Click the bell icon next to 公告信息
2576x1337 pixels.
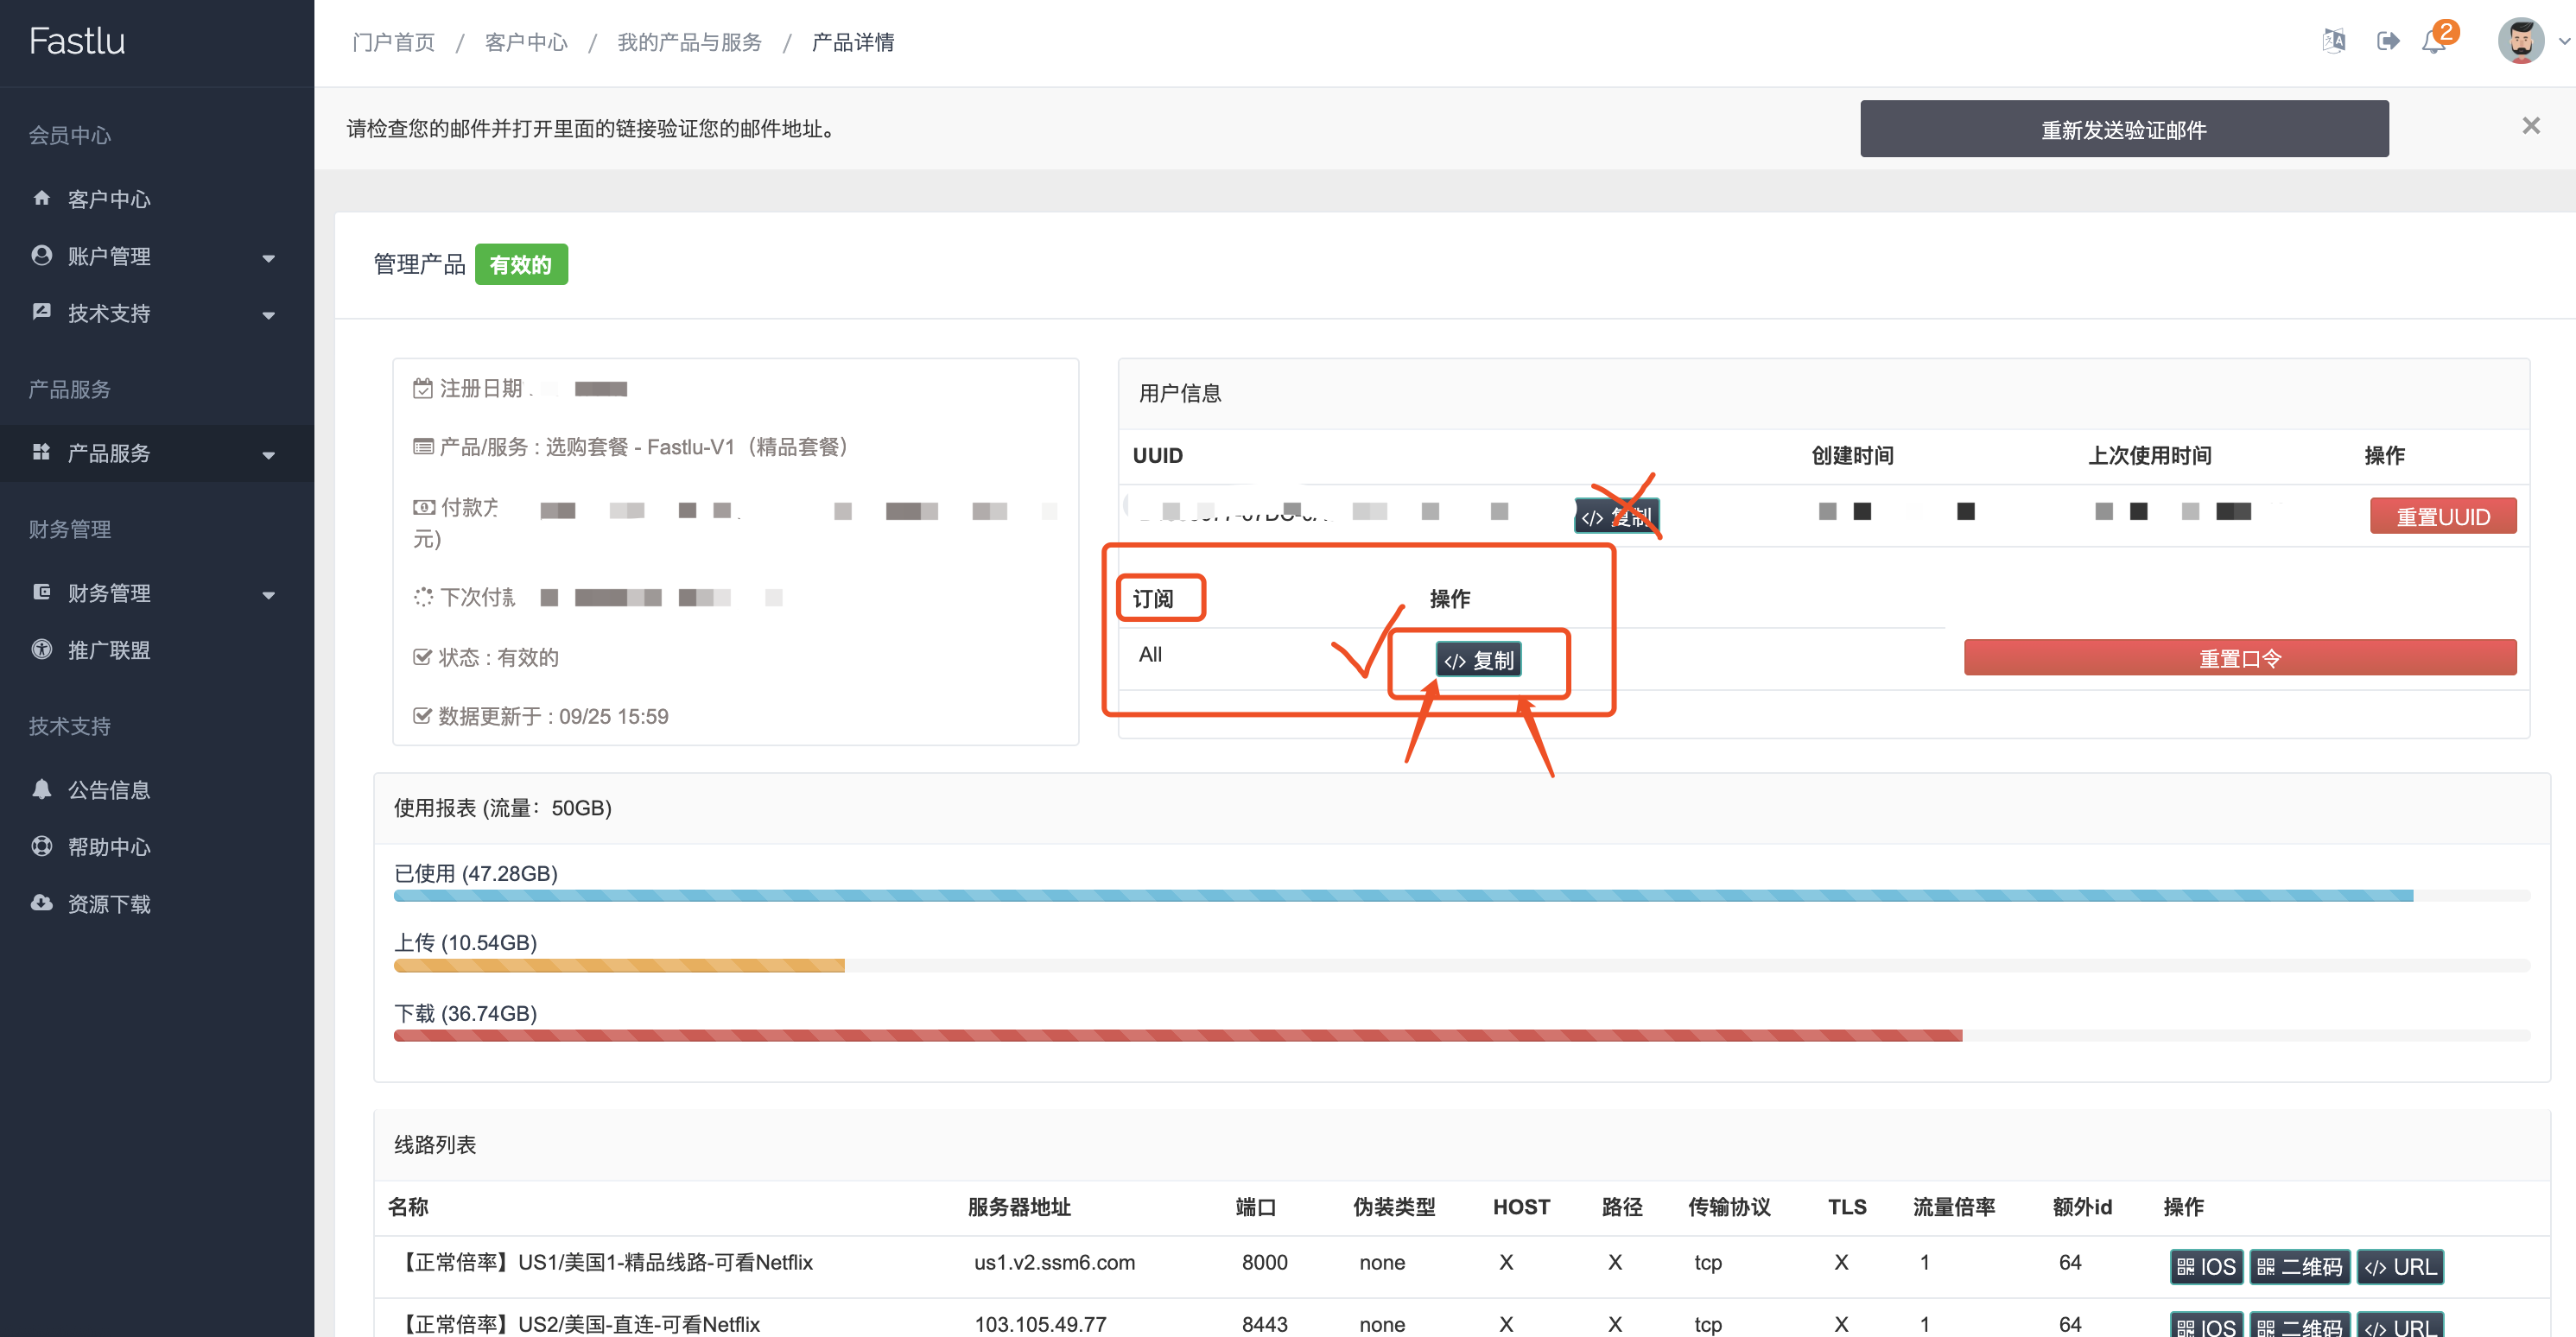click(41, 789)
